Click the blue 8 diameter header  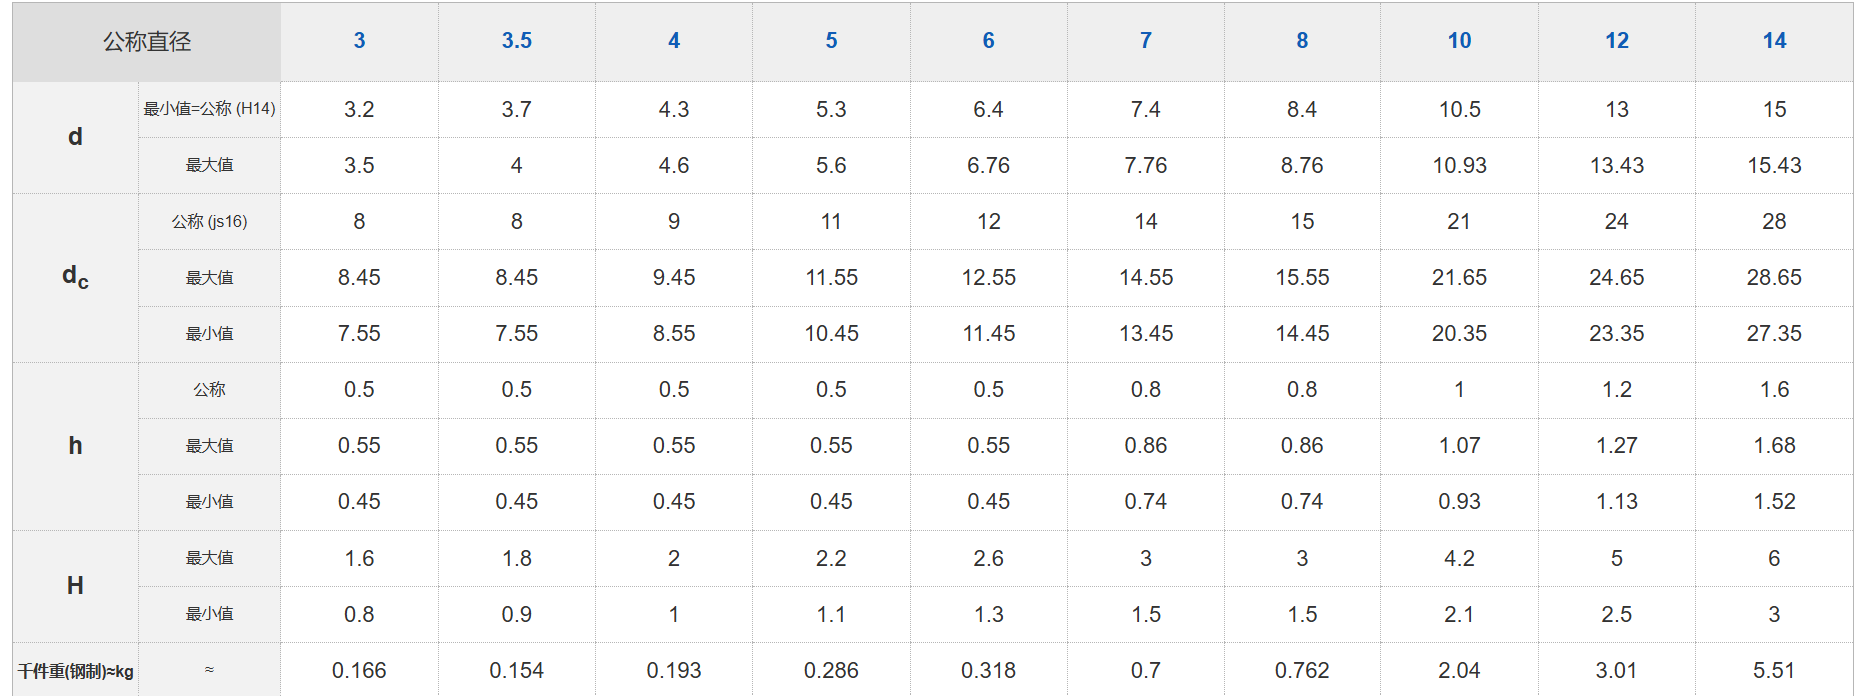[1302, 41]
